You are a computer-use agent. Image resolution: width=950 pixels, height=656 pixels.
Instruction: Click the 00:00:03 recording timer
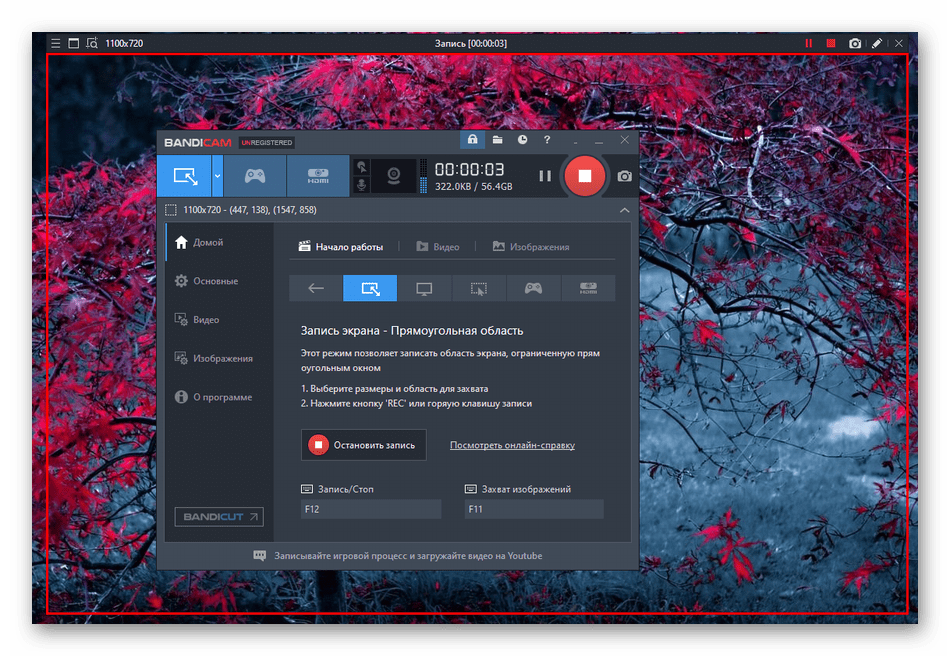pos(470,170)
